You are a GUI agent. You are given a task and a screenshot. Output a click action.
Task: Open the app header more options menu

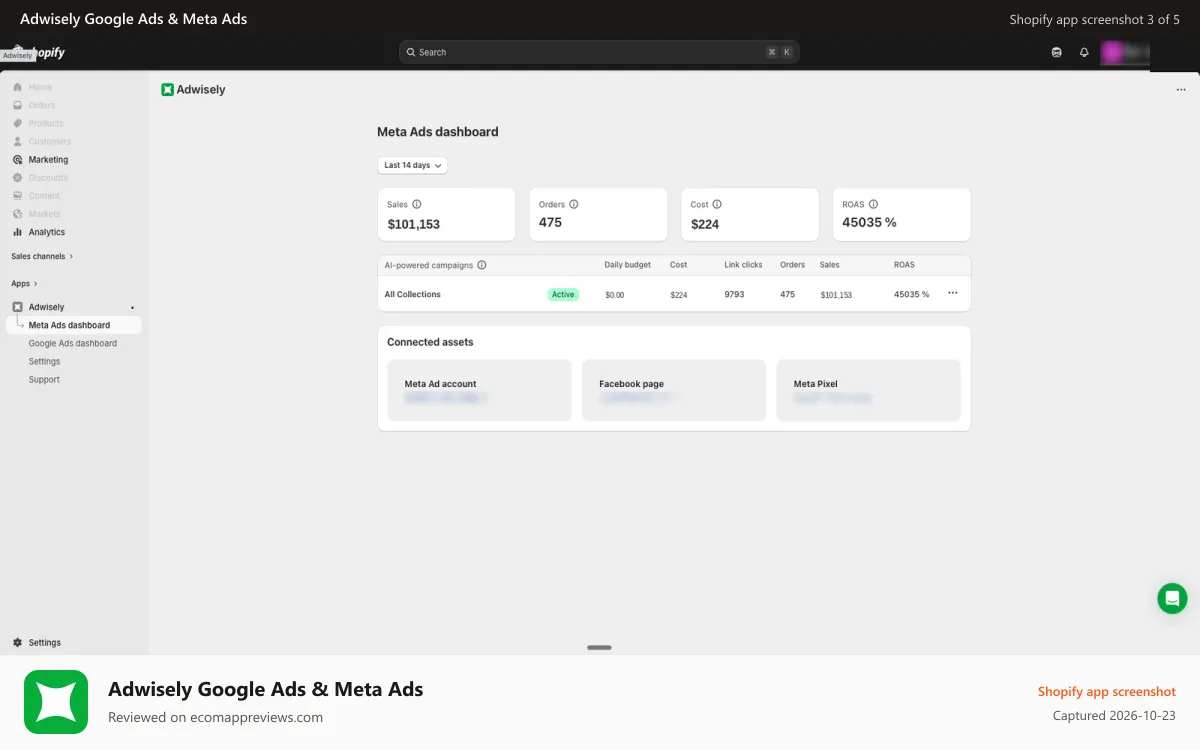click(x=1181, y=90)
